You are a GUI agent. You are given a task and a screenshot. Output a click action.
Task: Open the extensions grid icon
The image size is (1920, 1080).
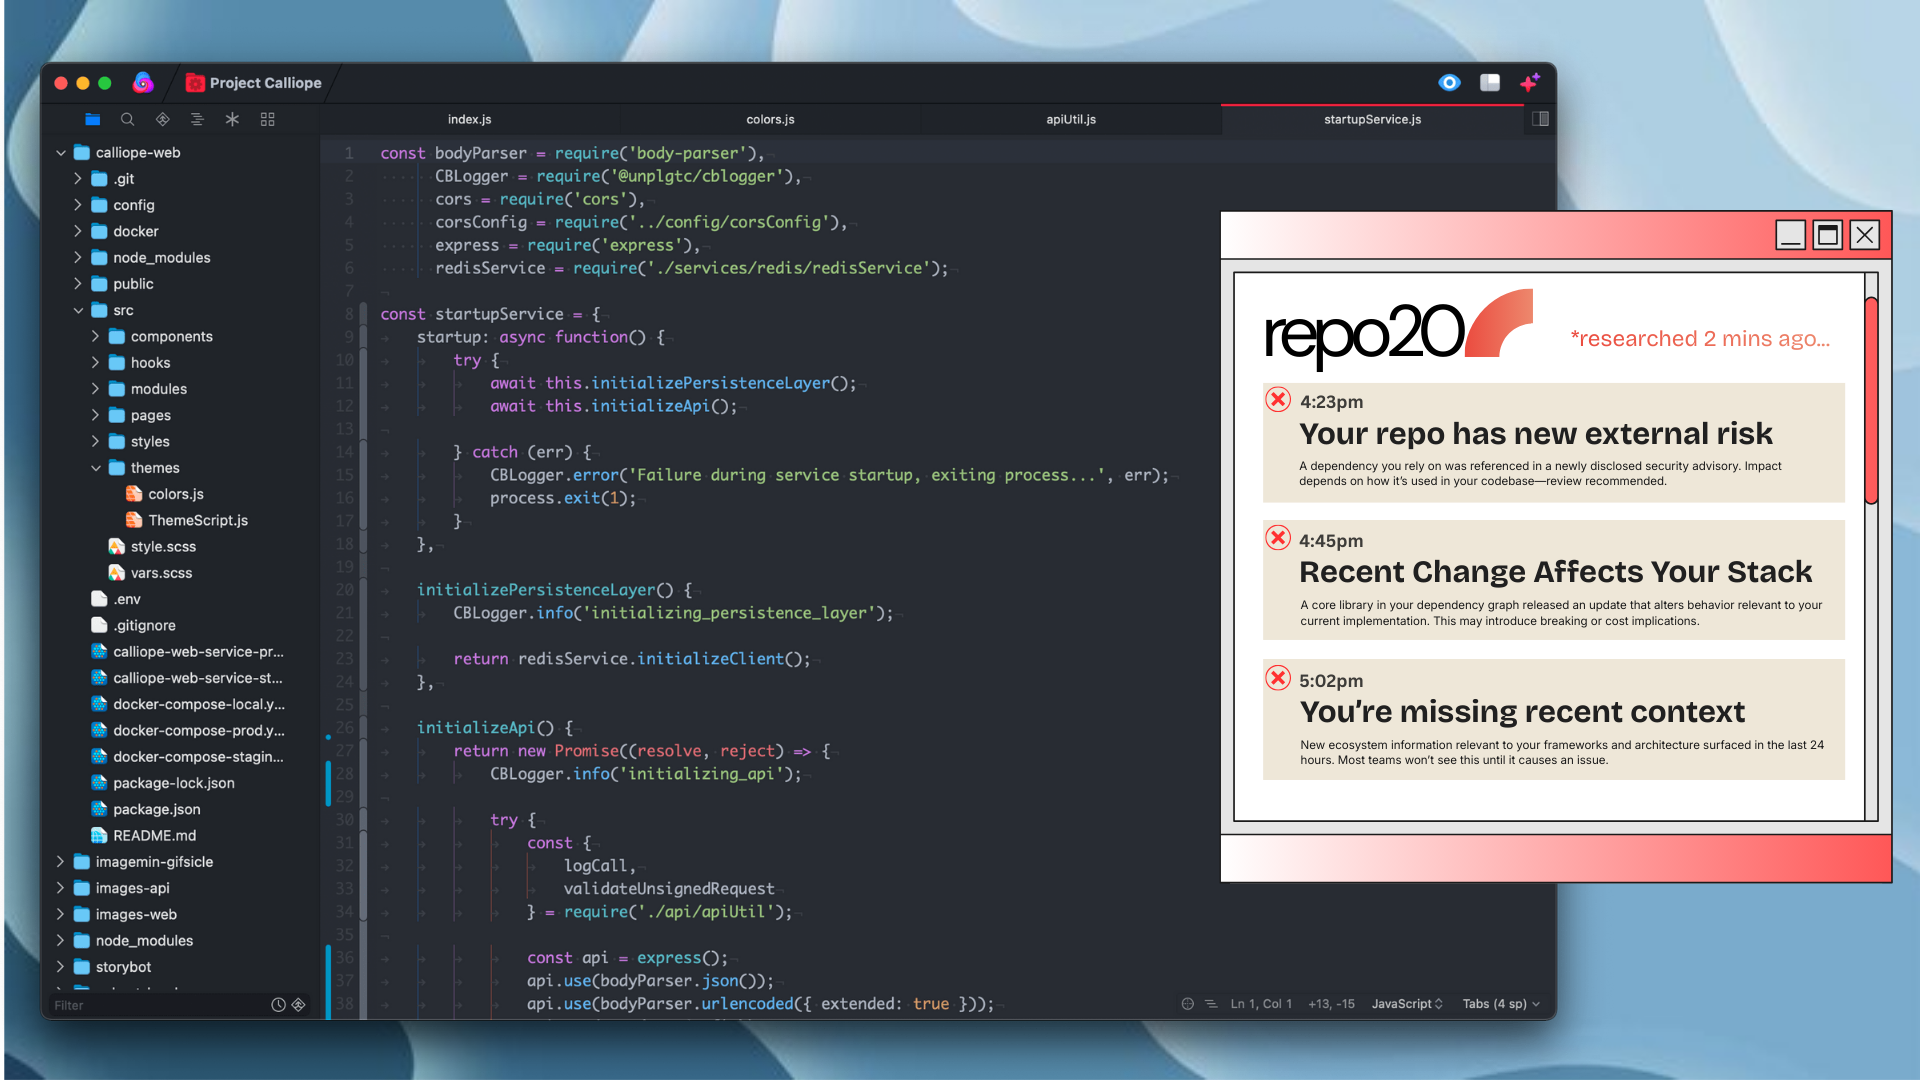267,119
